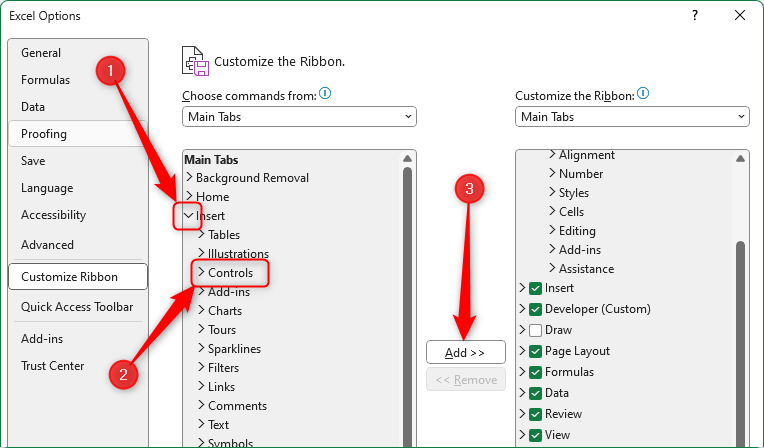The height and width of the screenshot is (448, 764).
Task: Go to the Advanced options category
Action: 78,245
